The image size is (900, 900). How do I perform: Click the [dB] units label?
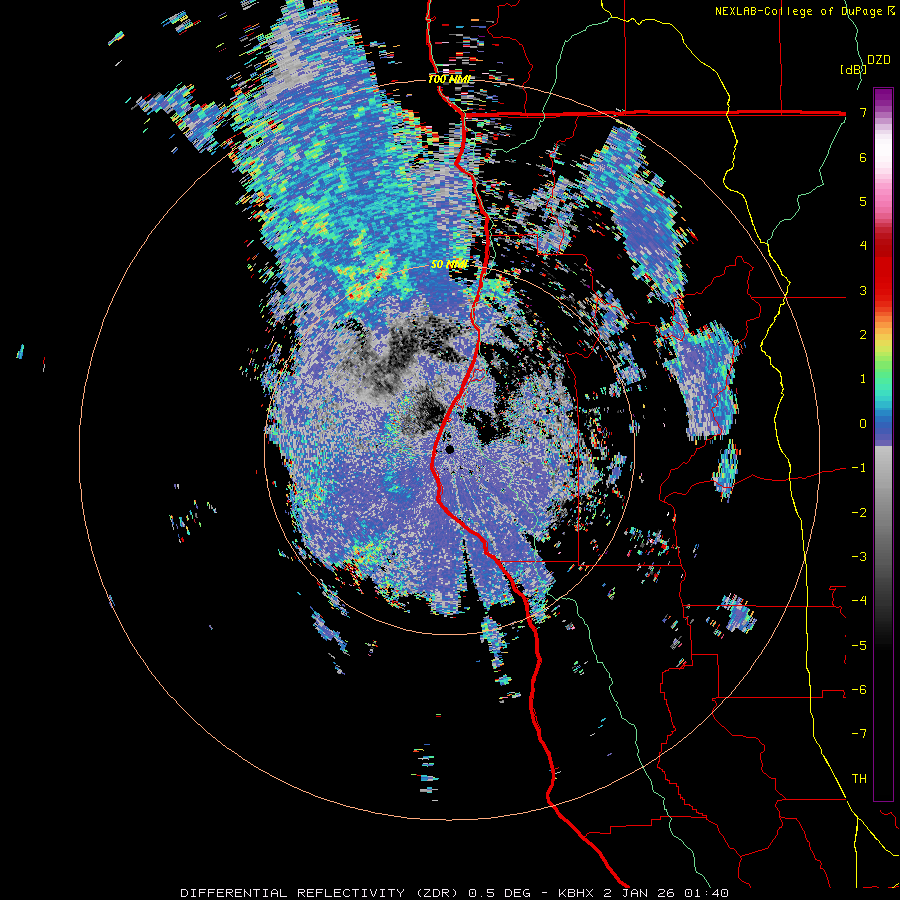[853, 69]
